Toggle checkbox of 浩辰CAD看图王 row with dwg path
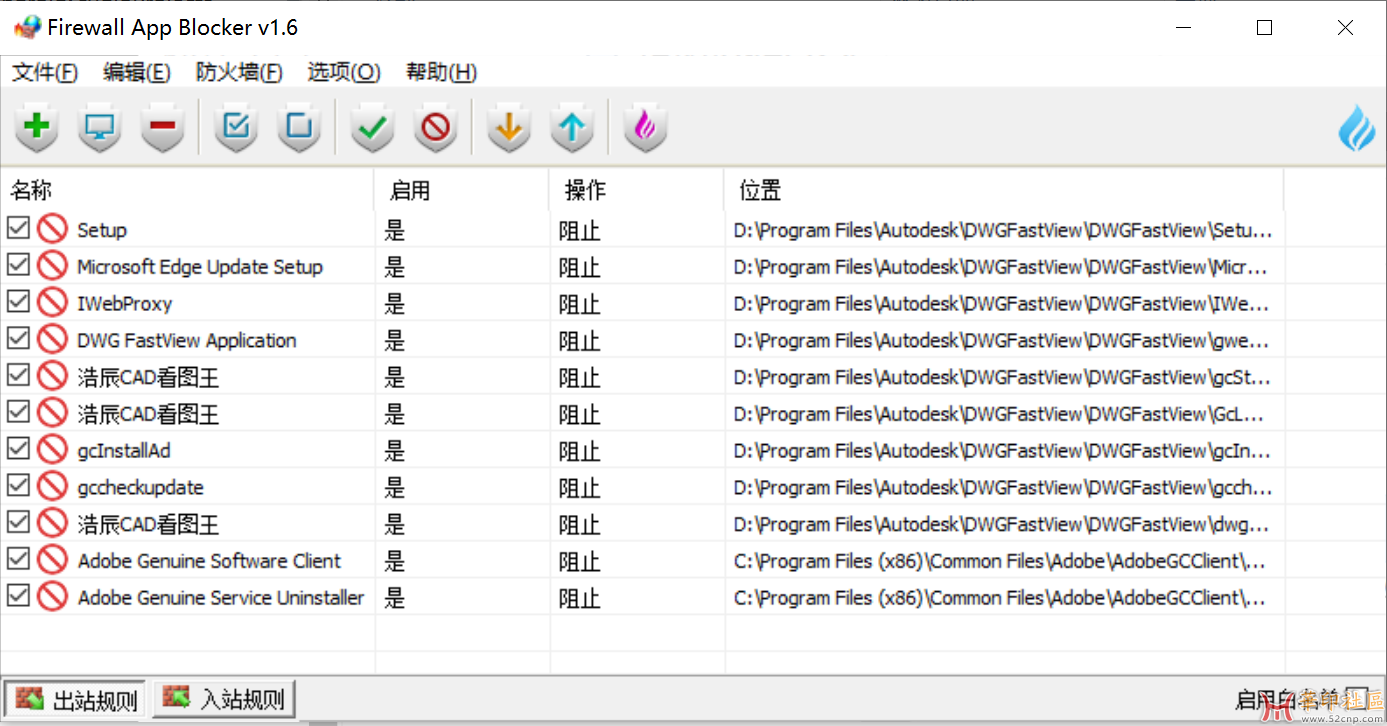This screenshot has width=1387, height=726. point(18,523)
